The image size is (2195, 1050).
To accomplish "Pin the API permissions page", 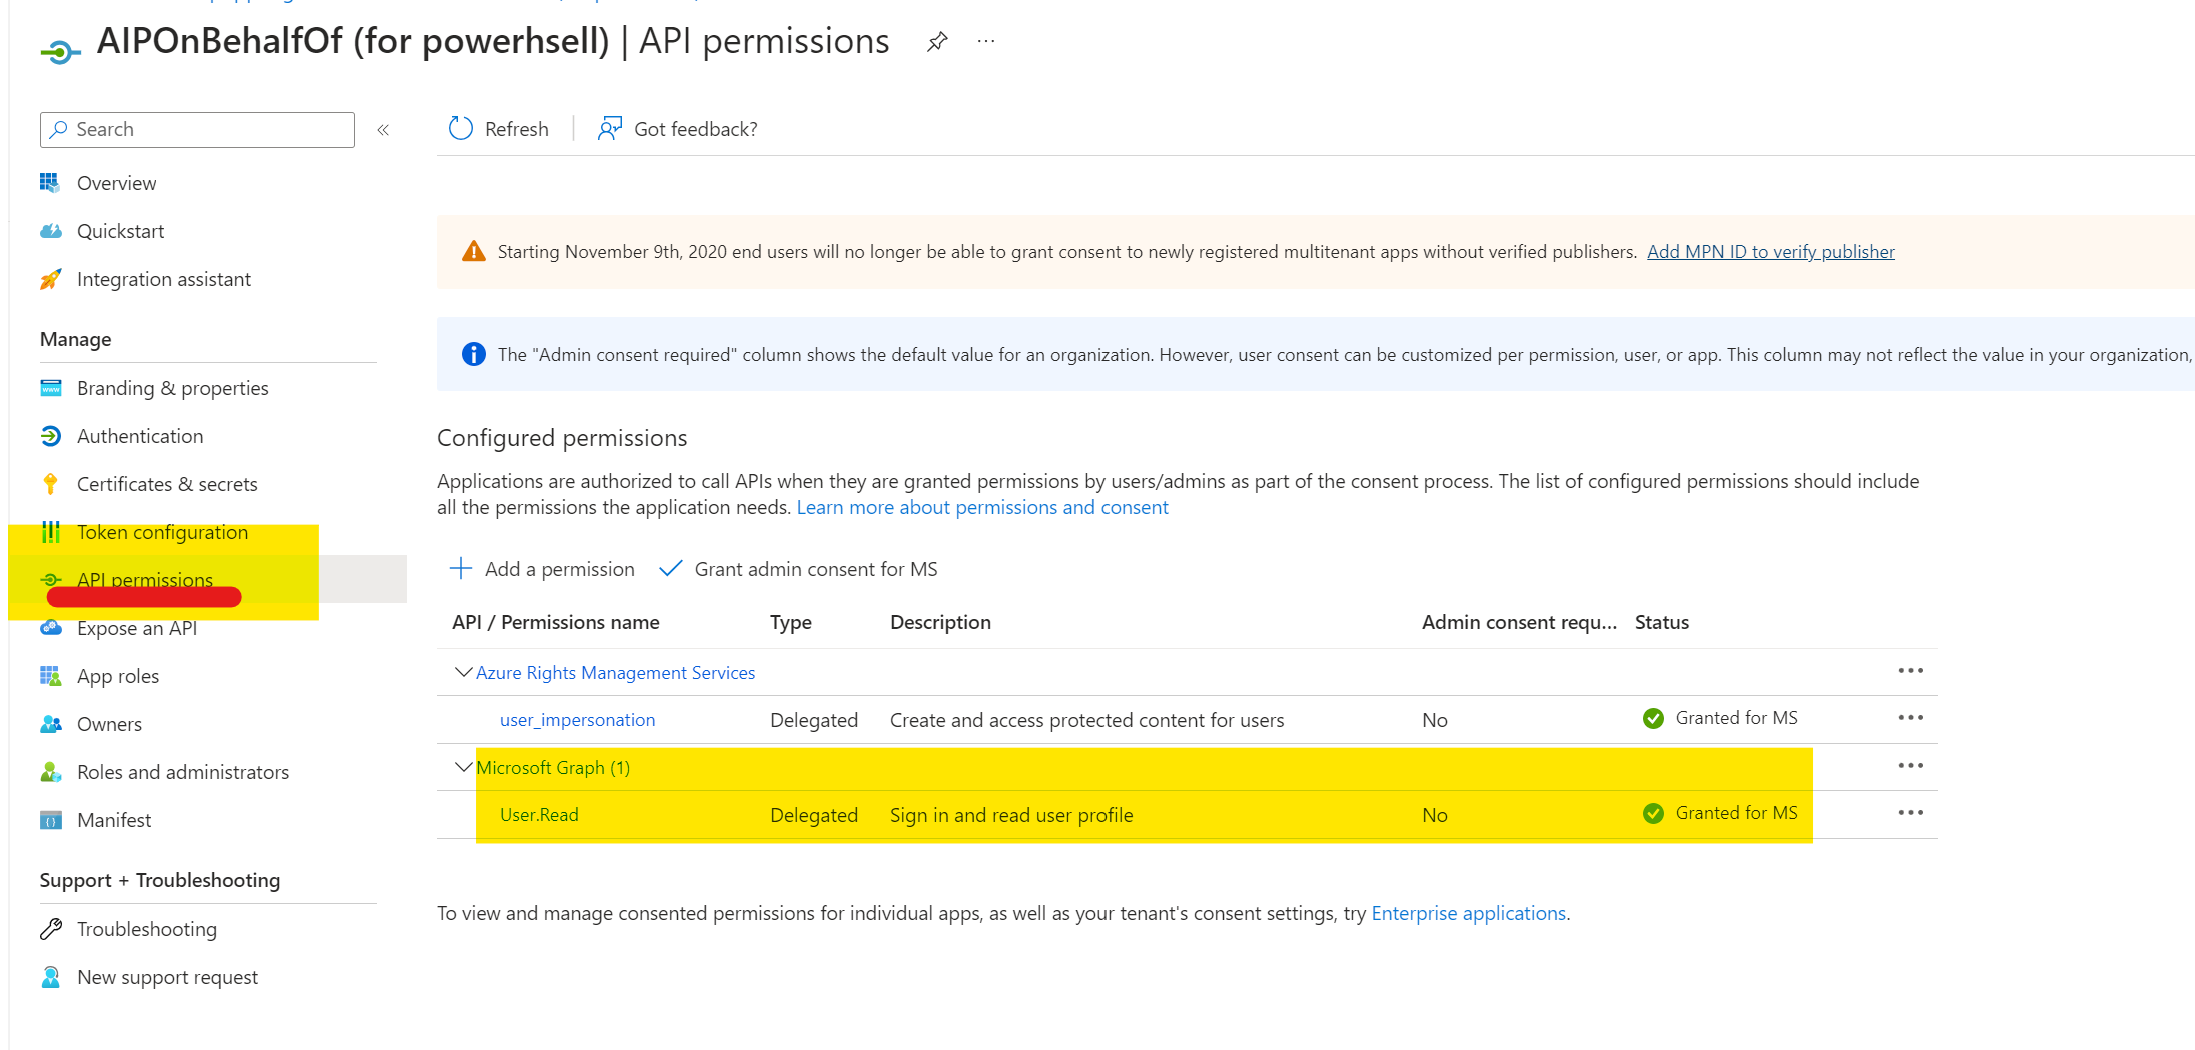I will 936,41.
